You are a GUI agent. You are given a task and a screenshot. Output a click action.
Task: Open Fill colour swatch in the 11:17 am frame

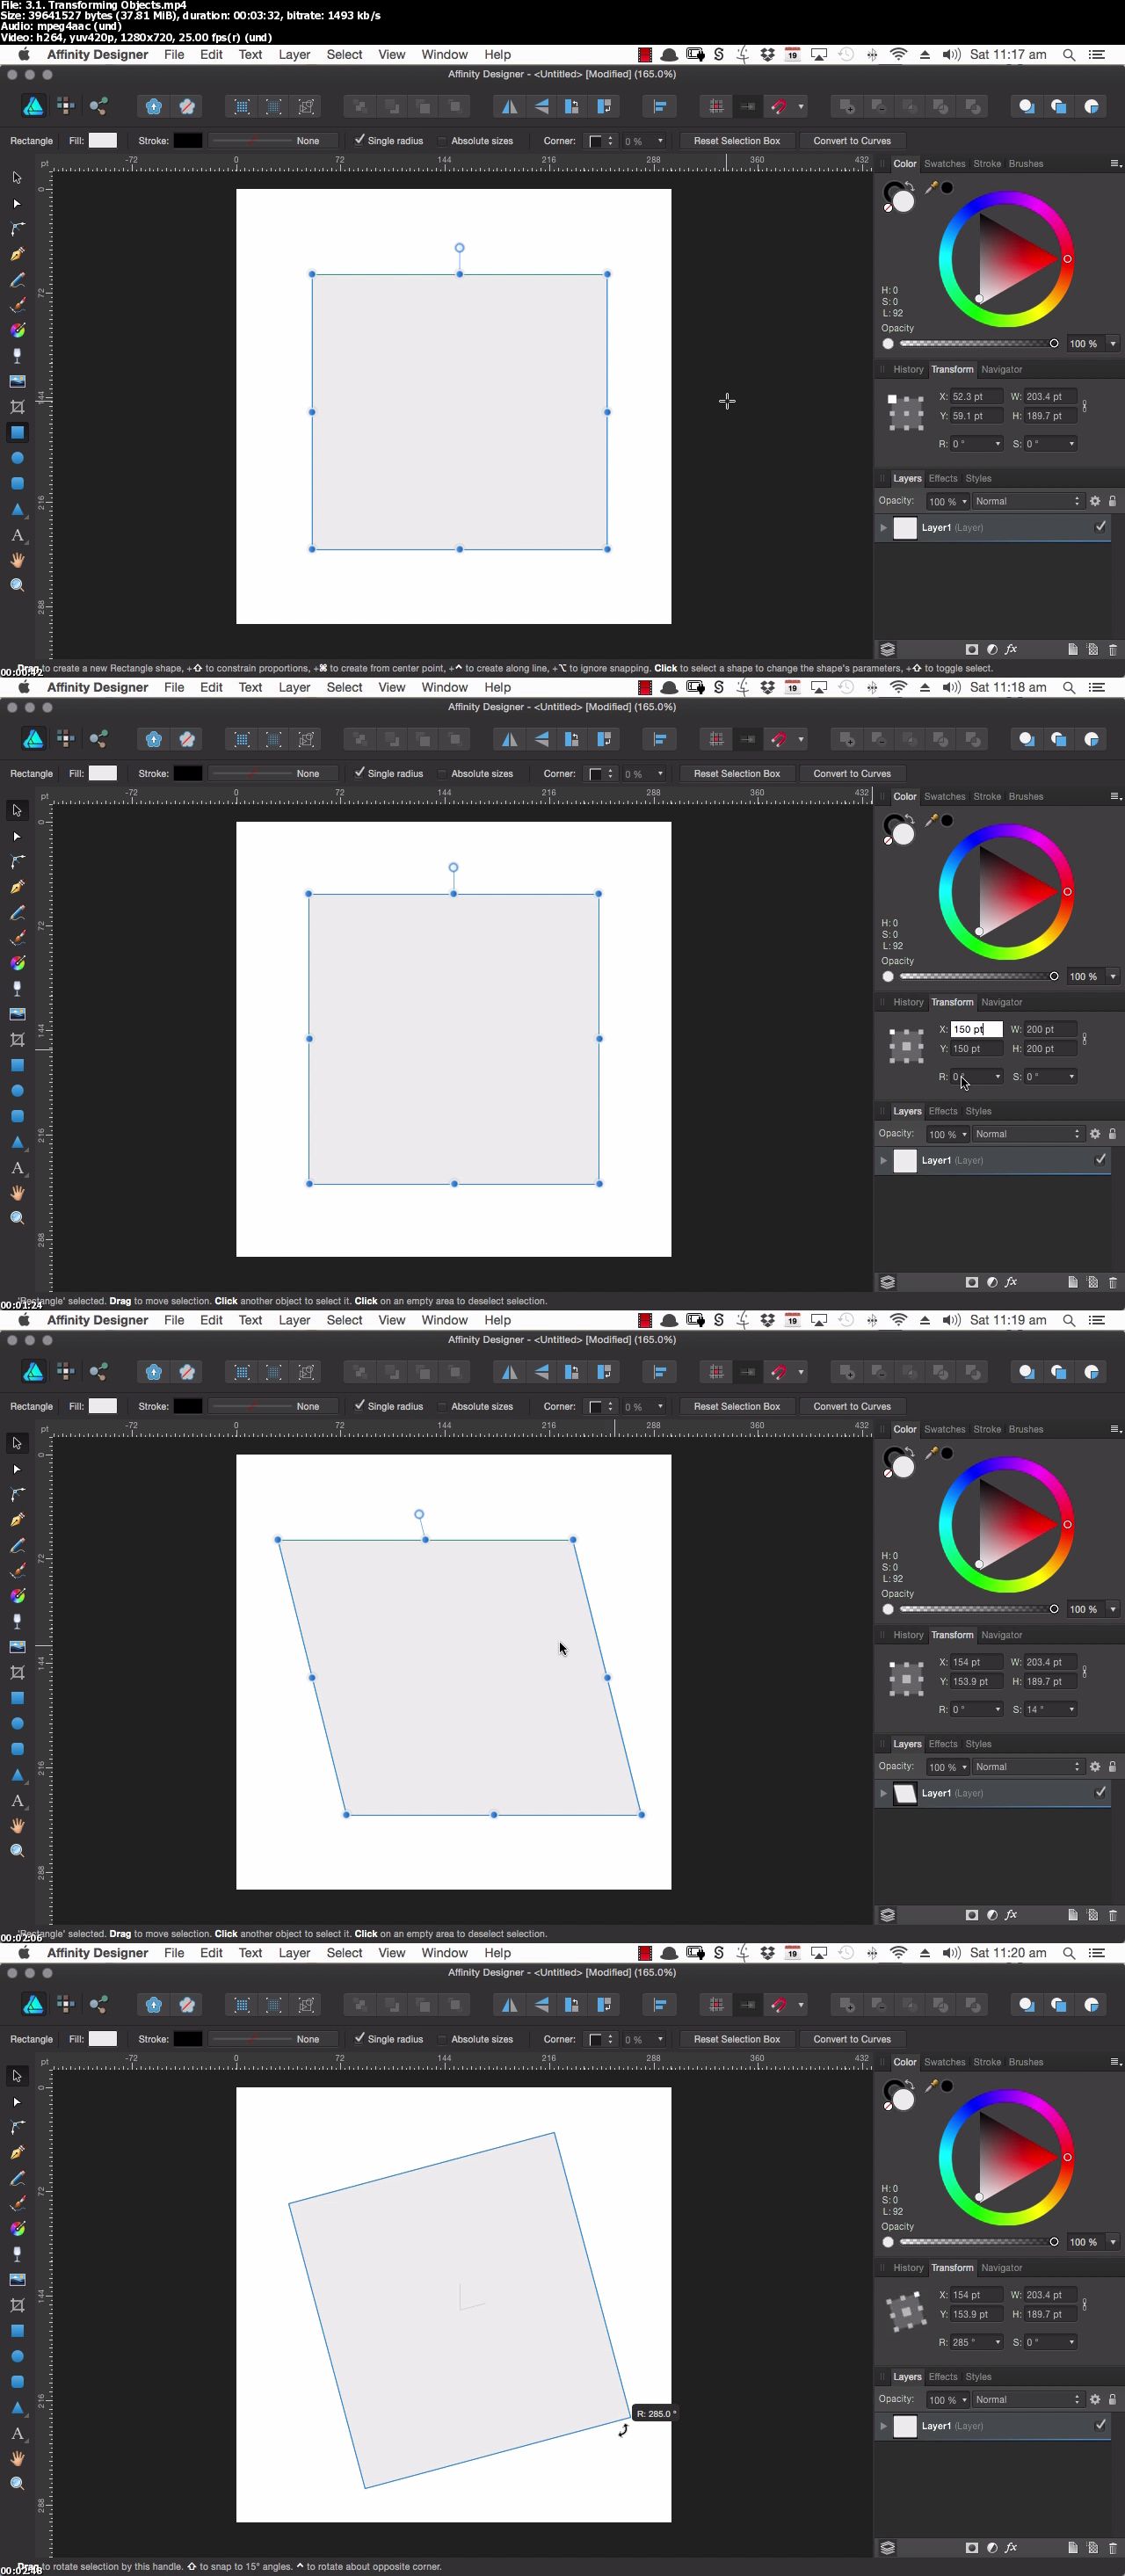[x=103, y=141]
